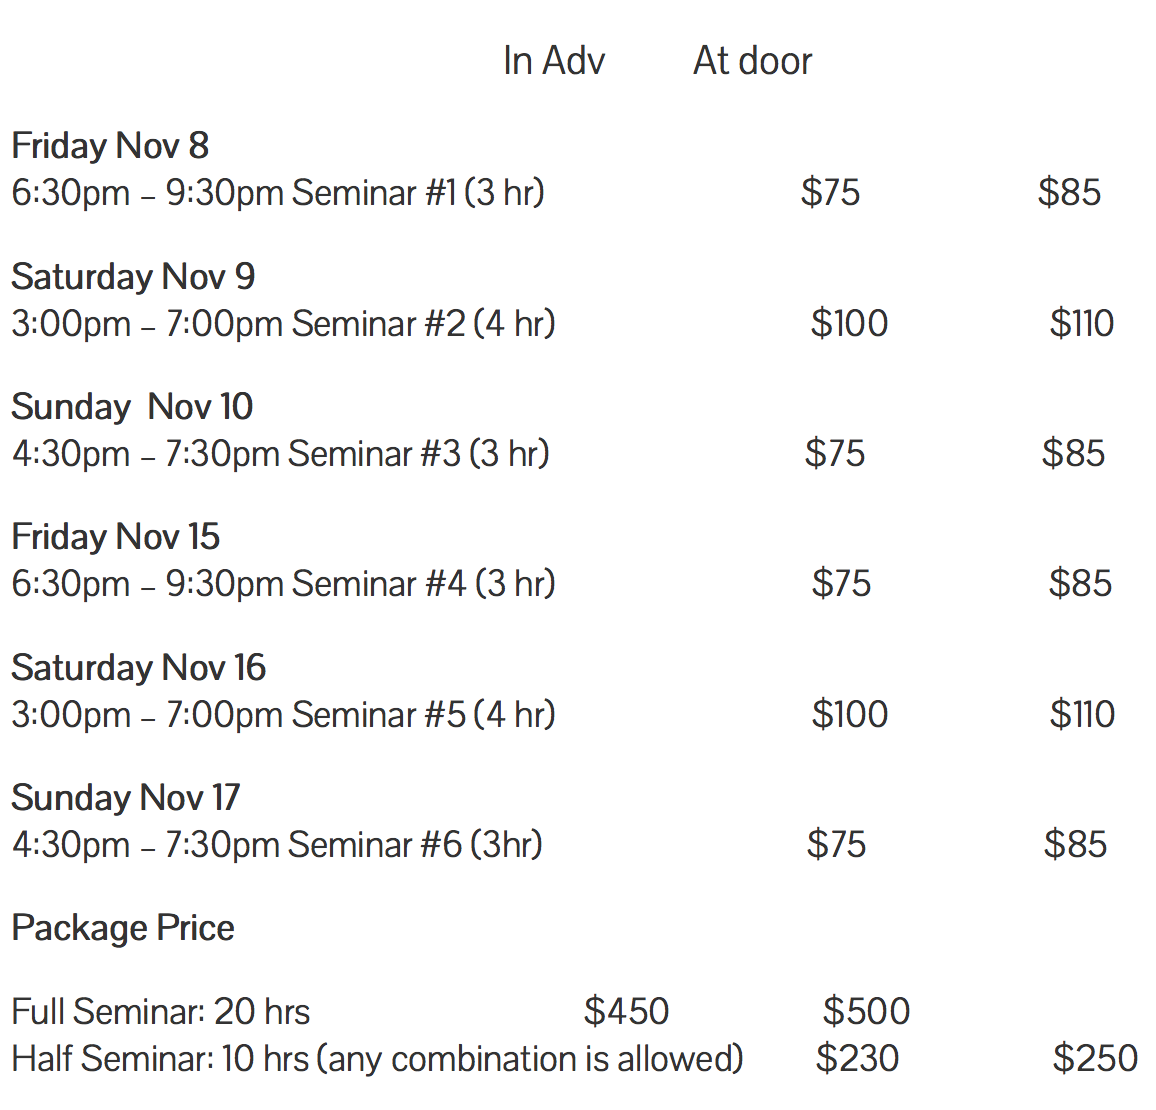Click the $110 price for Seminar #5
This screenshot has width=1156, height=1110.
[1082, 715]
